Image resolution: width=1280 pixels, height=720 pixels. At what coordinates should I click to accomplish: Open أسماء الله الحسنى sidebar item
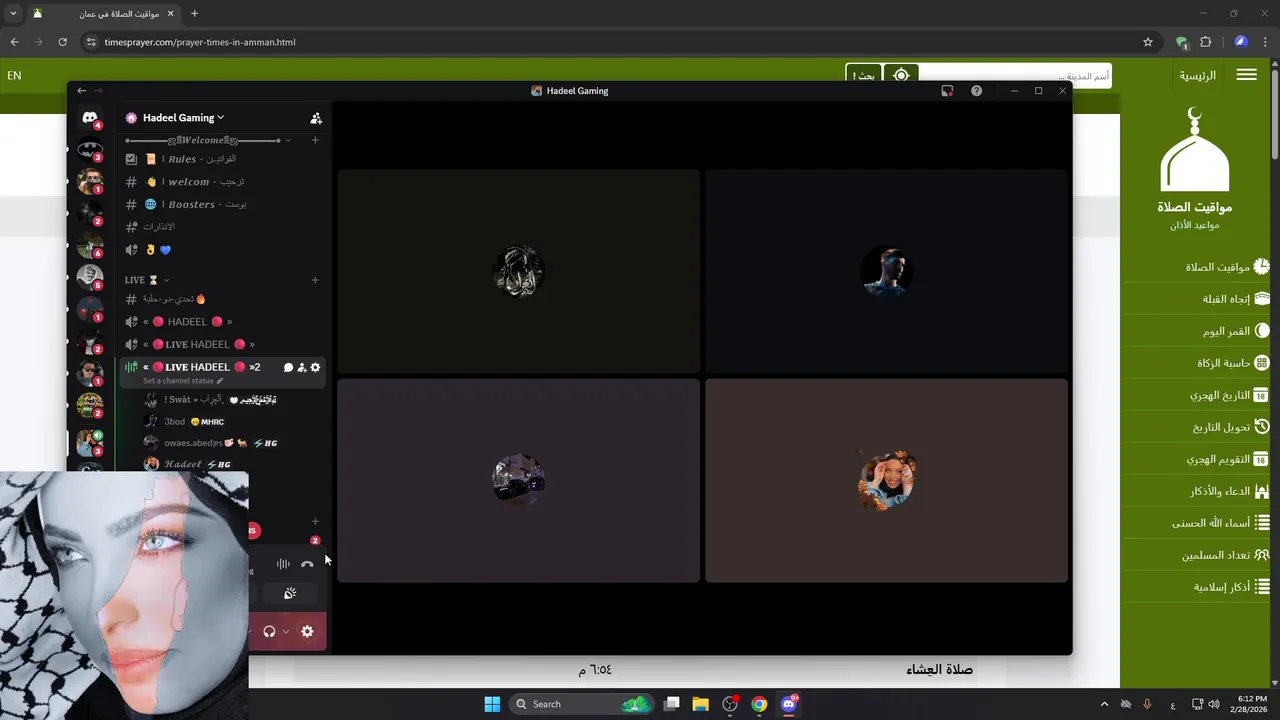pos(1197,523)
